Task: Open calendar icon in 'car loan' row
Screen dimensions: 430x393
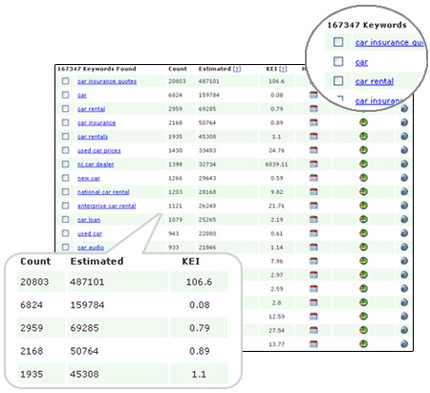Action: pyautogui.click(x=313, y=219)
